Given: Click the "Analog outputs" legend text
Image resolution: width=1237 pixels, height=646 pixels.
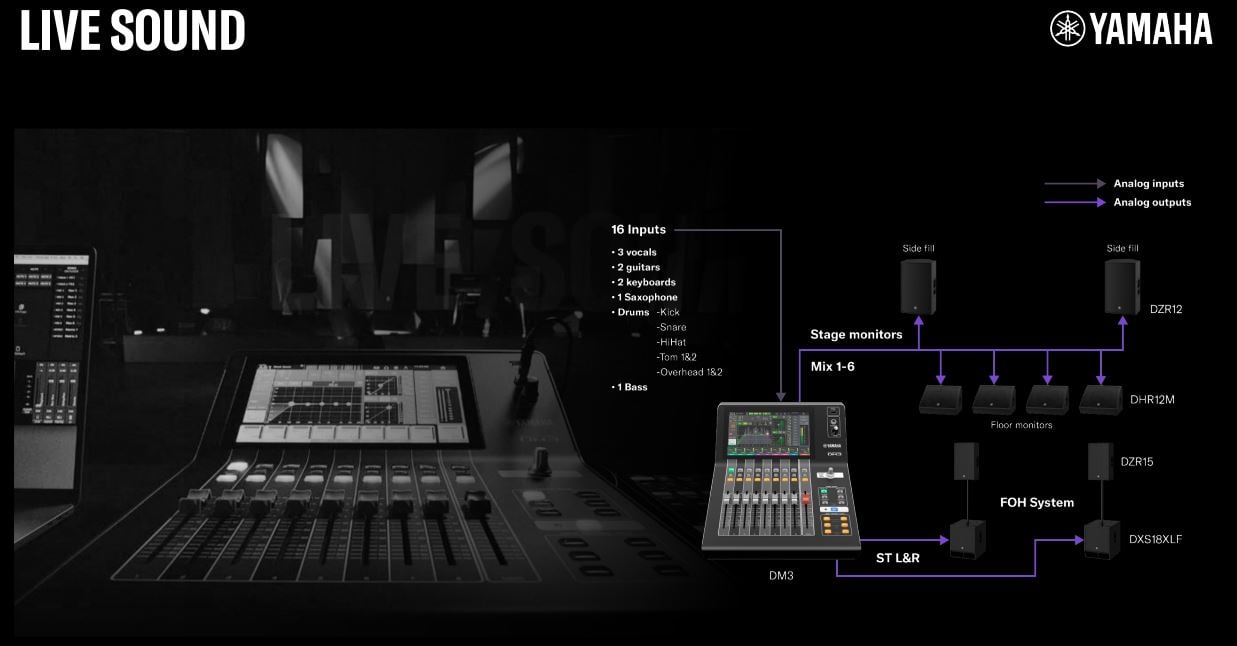Looking at the screenshot, I should [1152, 202].
